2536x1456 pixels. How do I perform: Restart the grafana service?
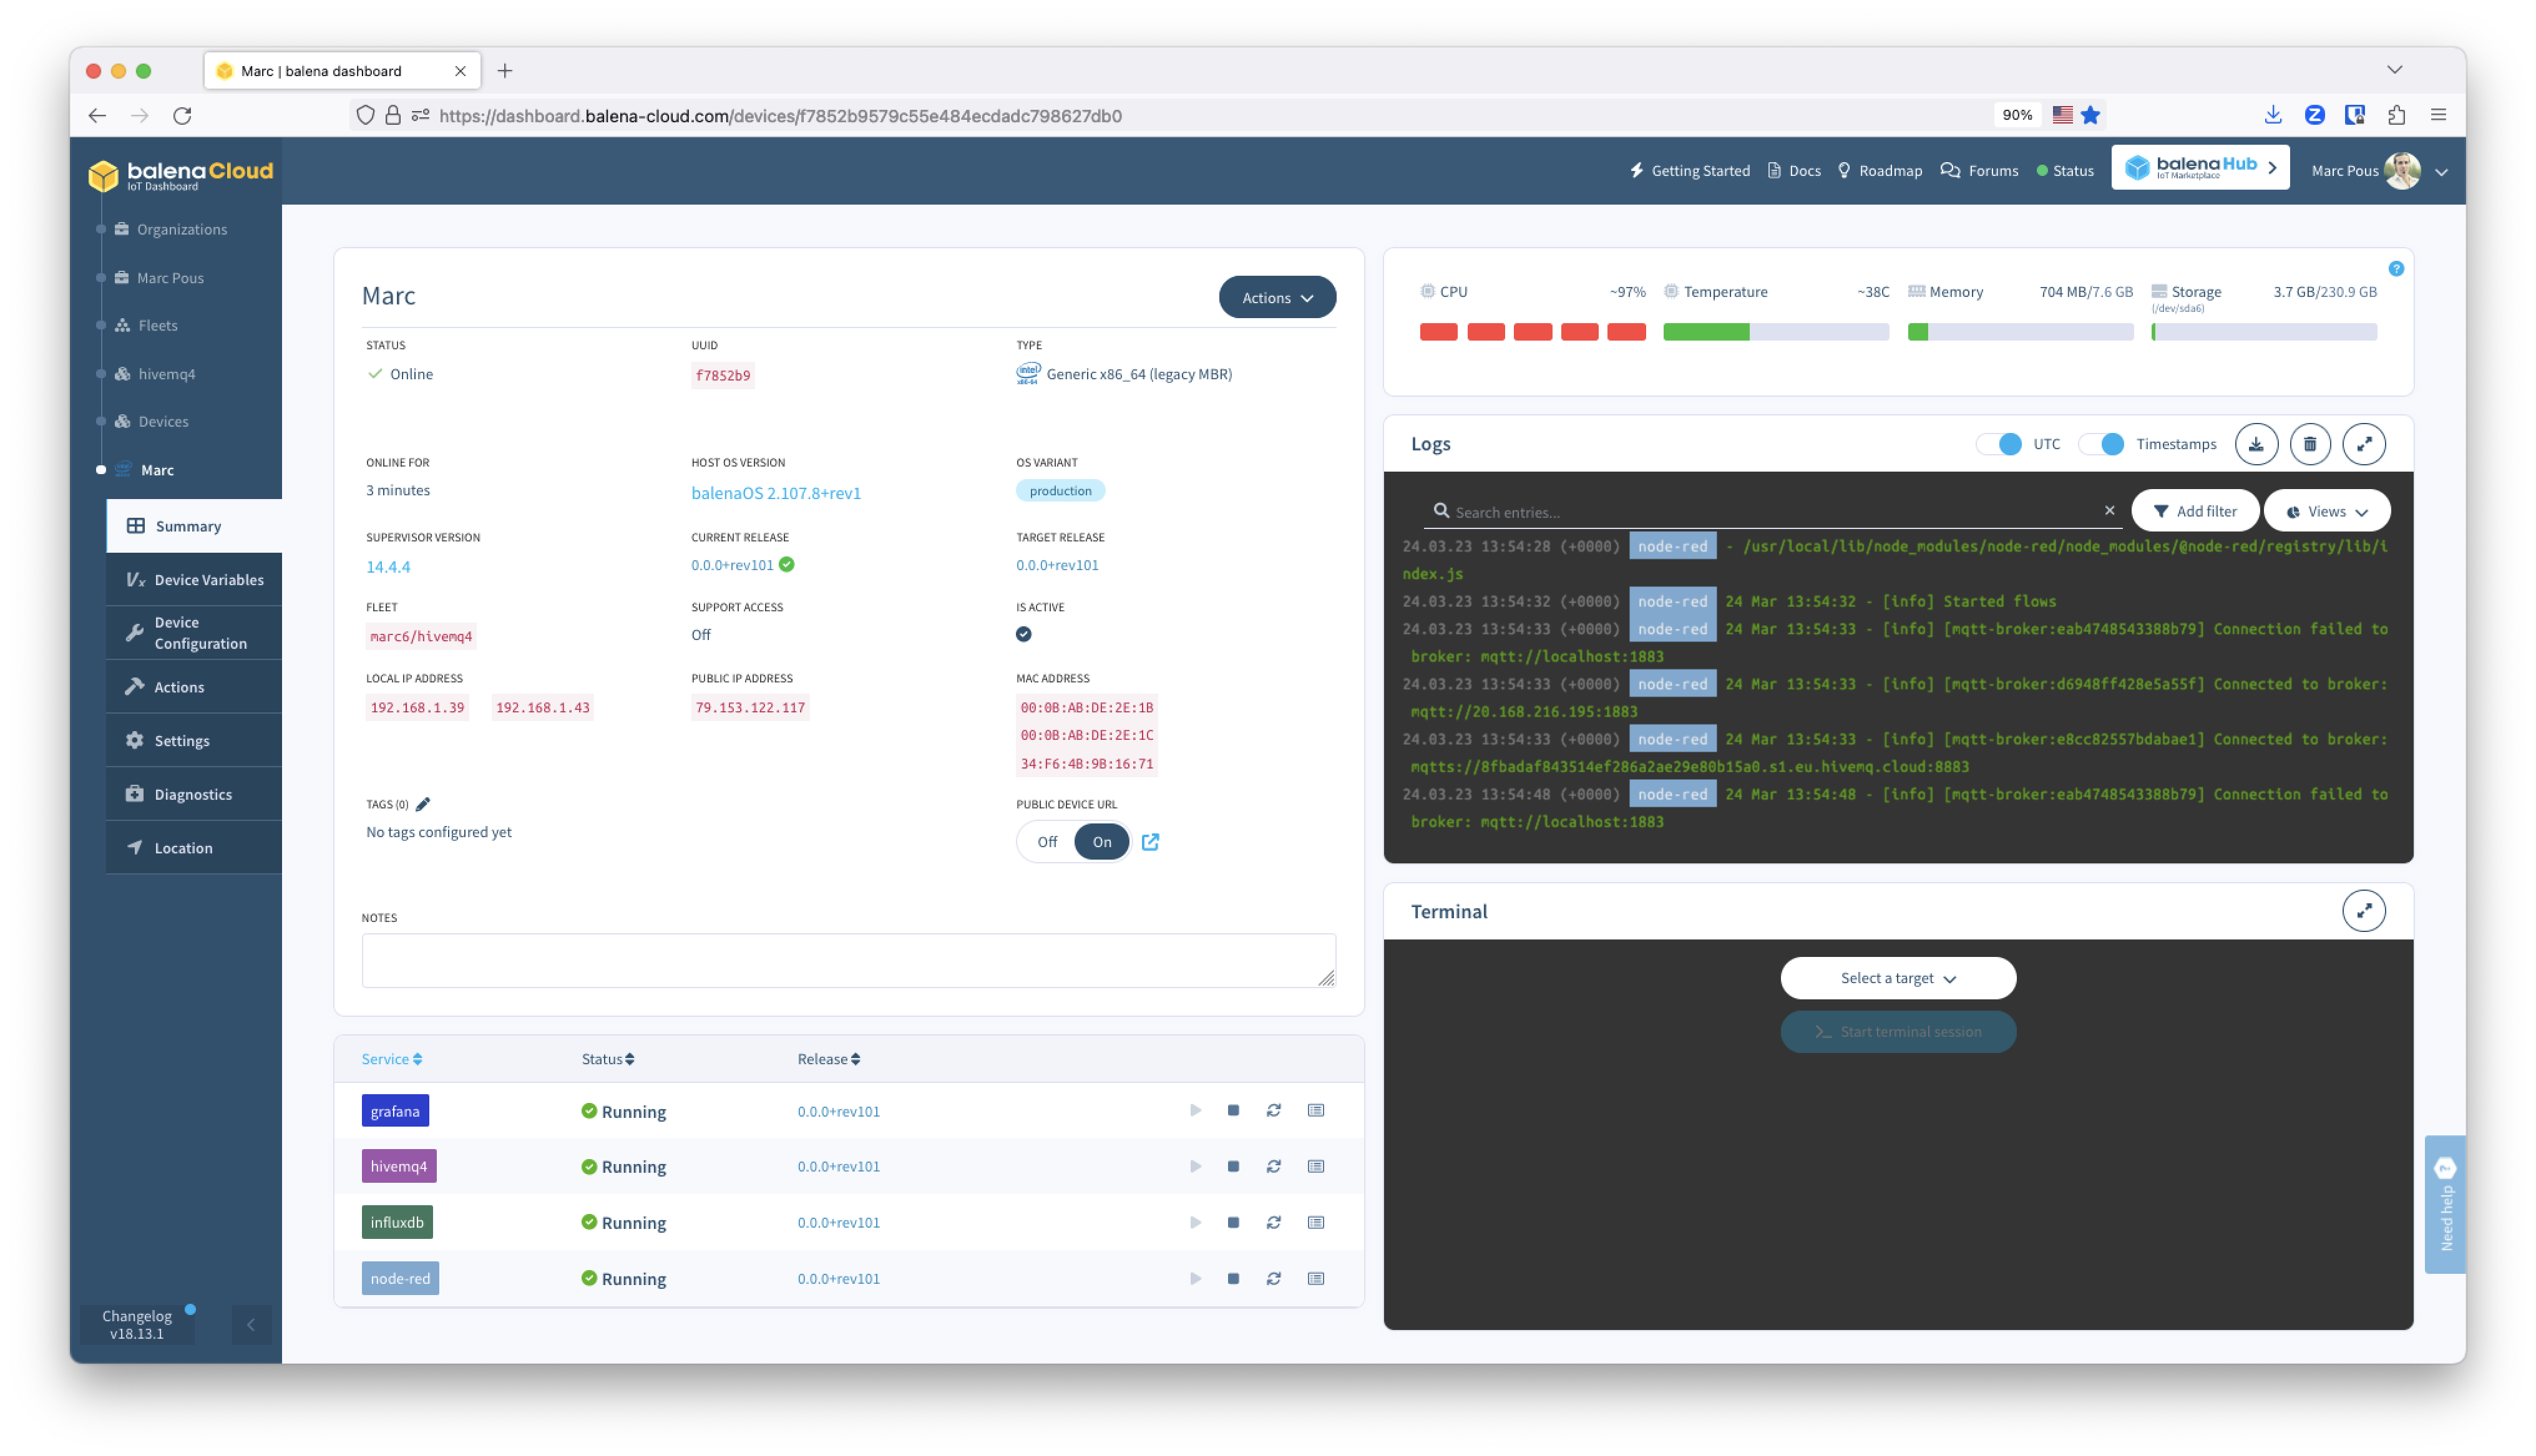coord(1273,1110)
